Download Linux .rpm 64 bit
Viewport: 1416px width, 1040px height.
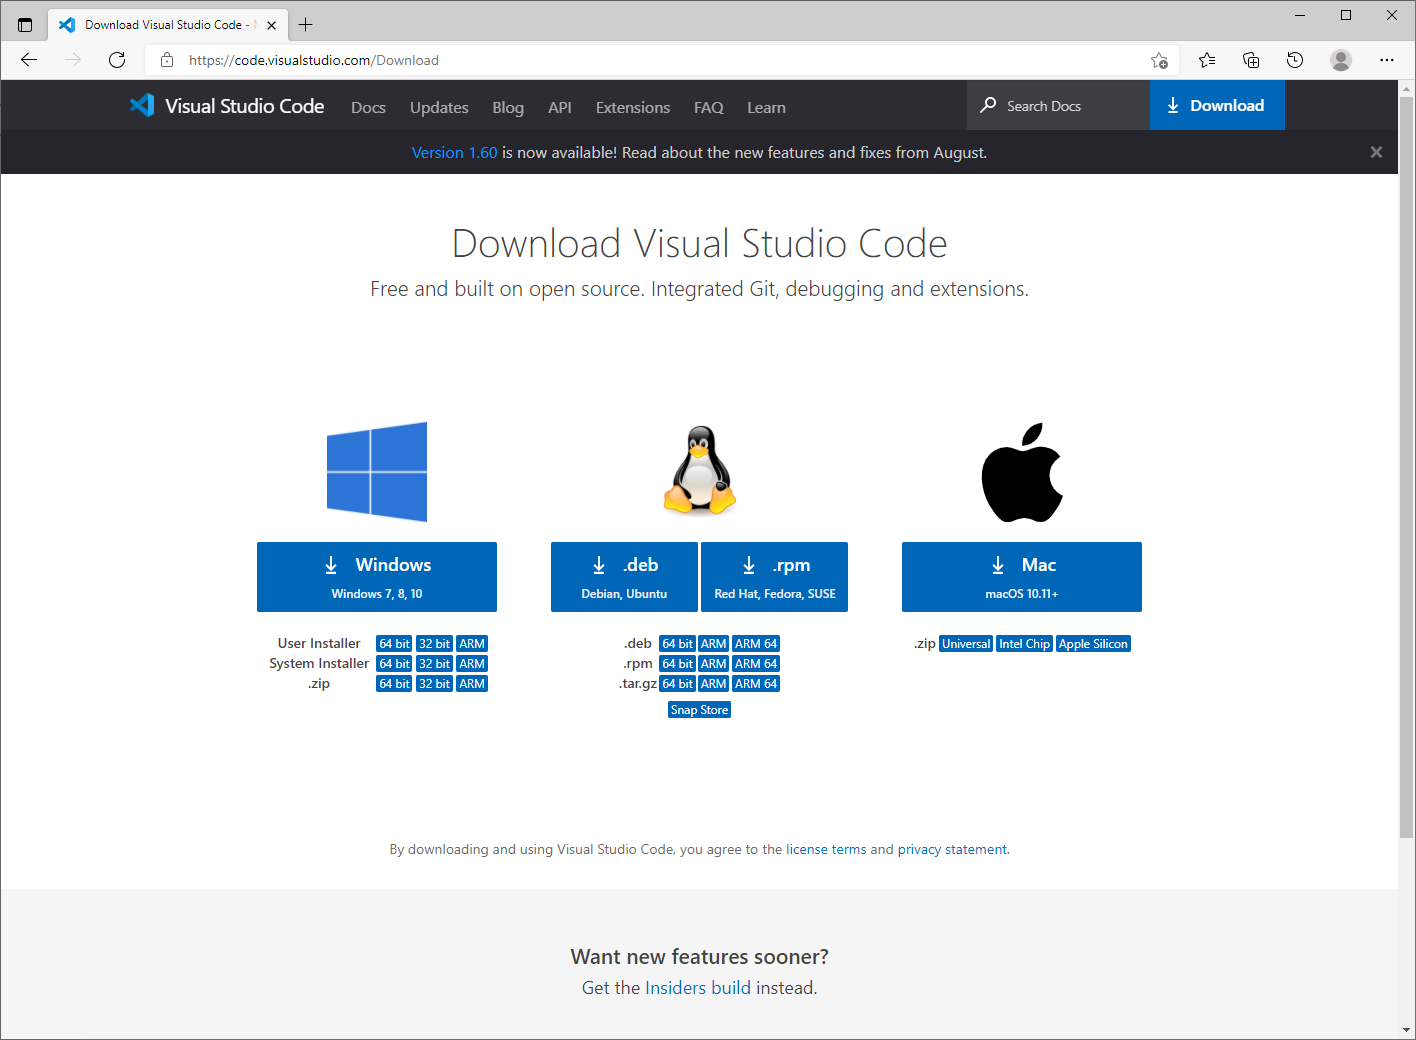click(677, 664)
